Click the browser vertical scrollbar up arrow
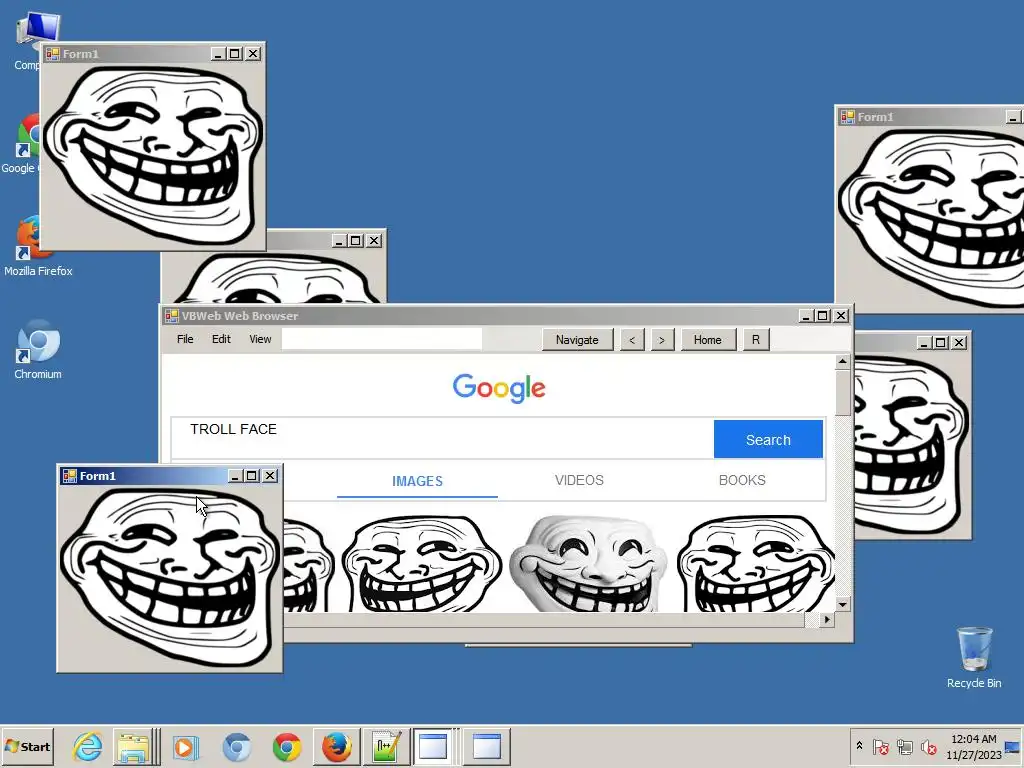This screenshot has height=768, width=1024. tap(842, 361)
